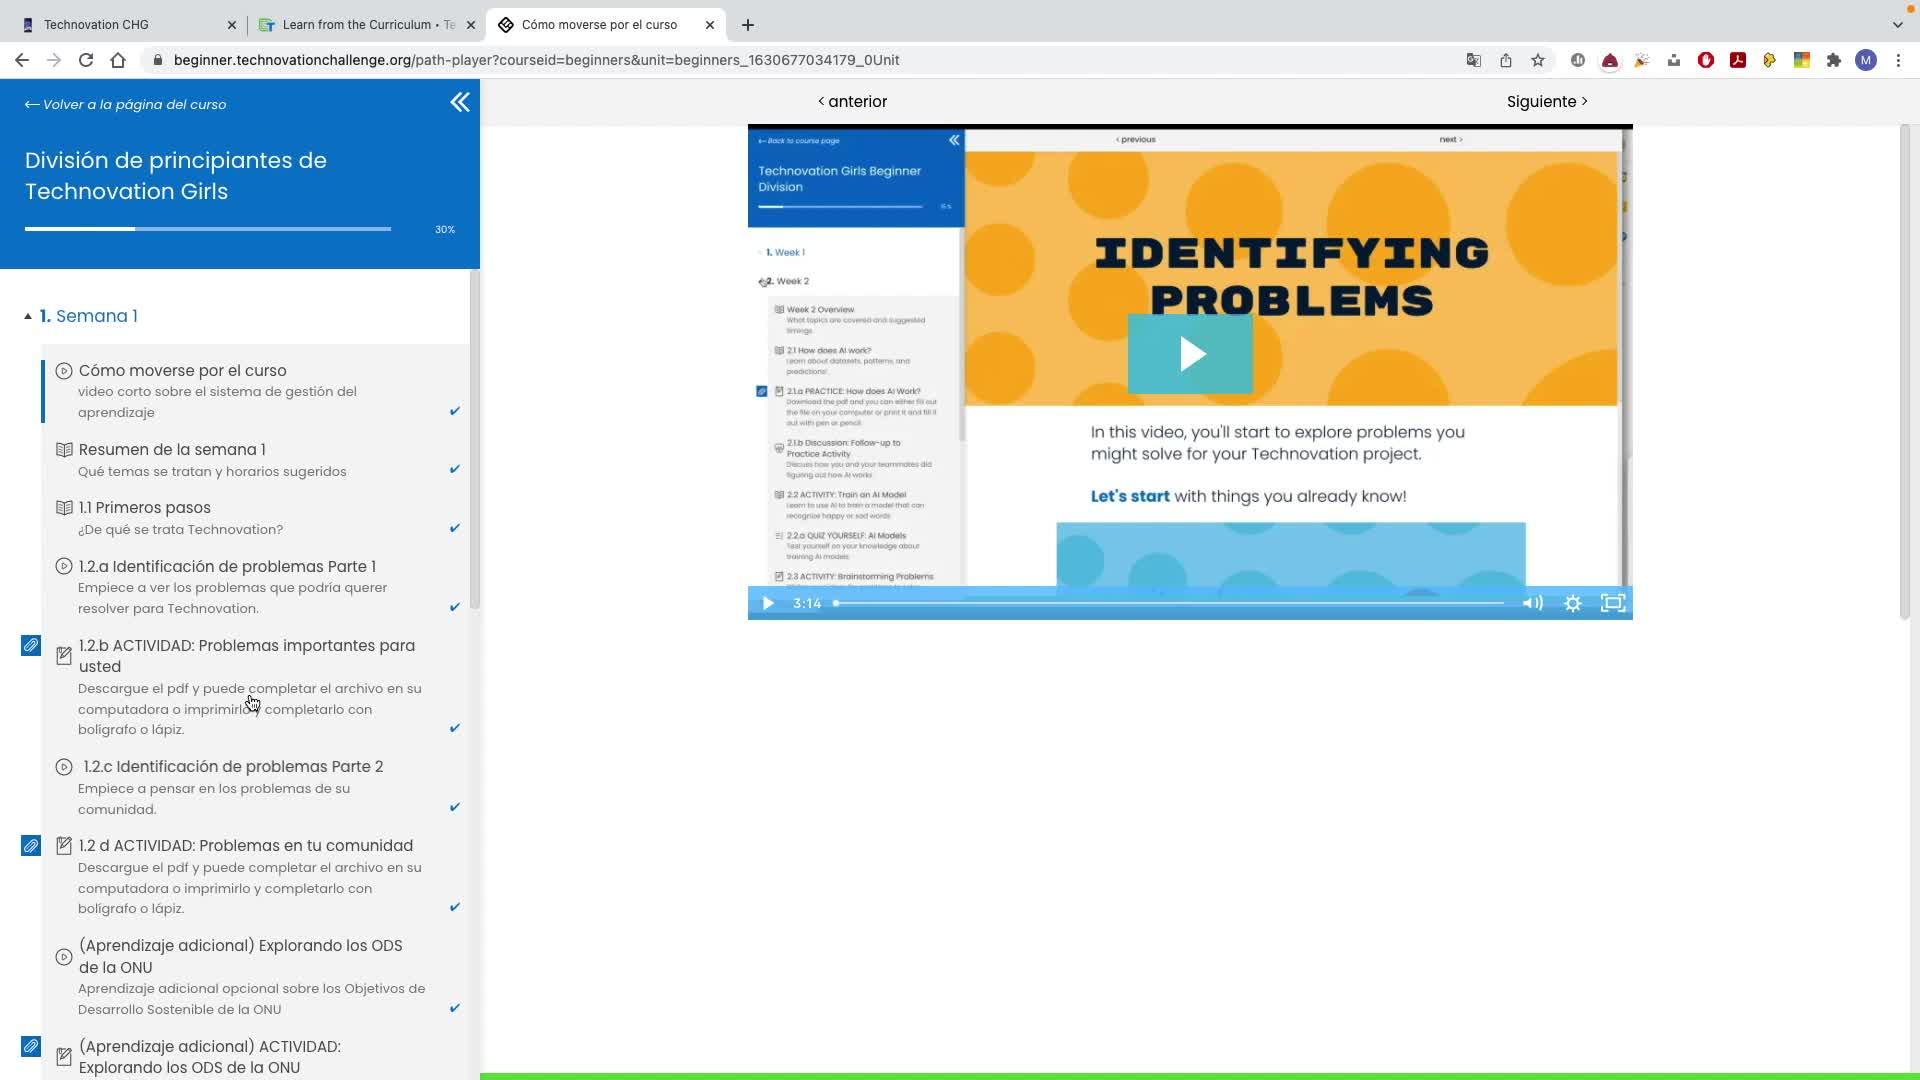Open attachment icon for 1.2 d activity
Image resolution: width=1920 pixels, height=1080 pixels.
tap(31, 846)
